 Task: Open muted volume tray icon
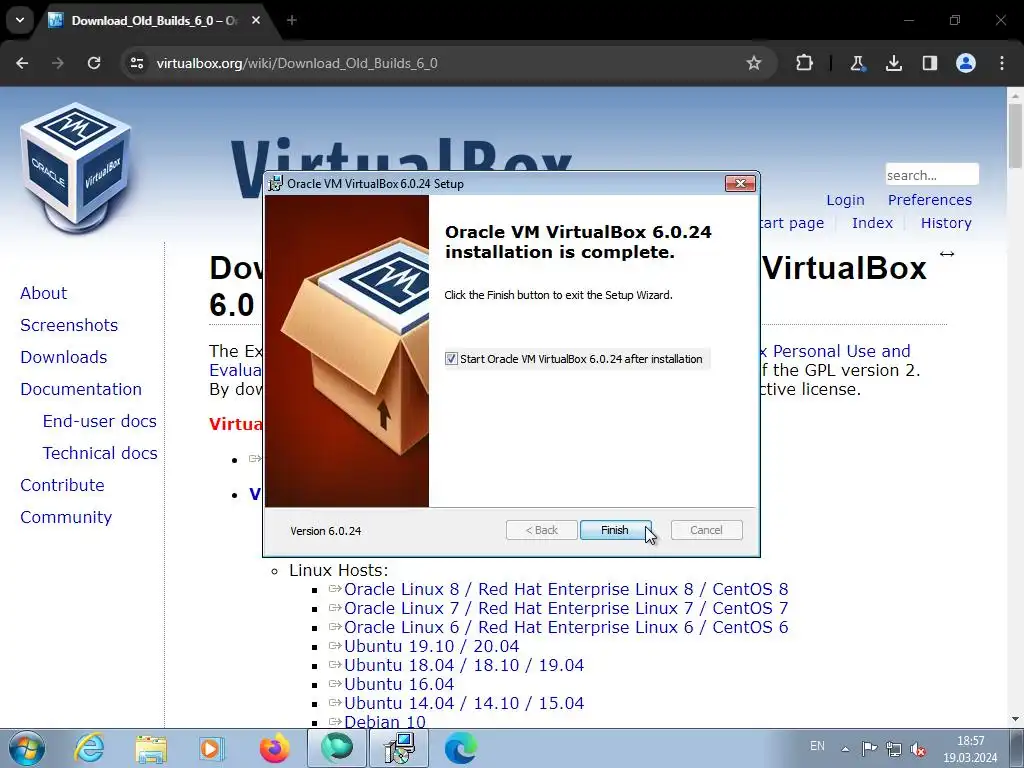click(x=918, y=749)
